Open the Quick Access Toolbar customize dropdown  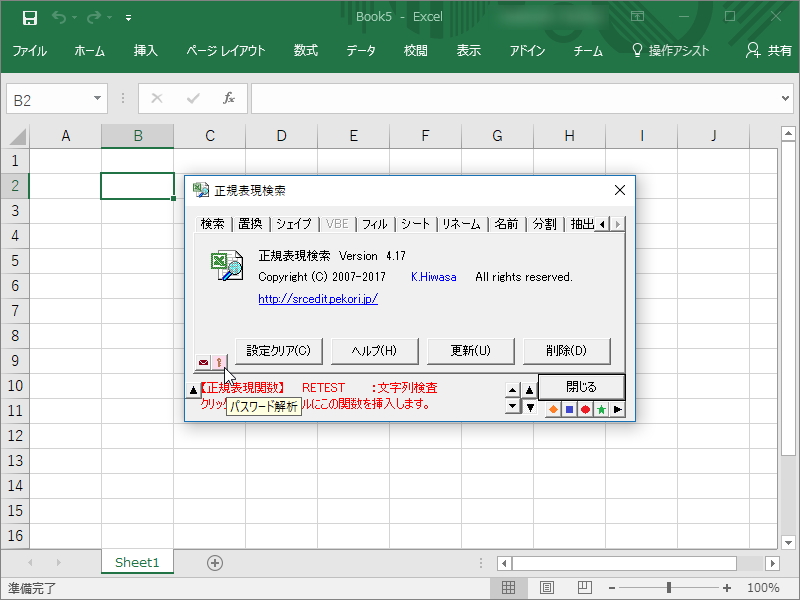[x=128, y=17]
